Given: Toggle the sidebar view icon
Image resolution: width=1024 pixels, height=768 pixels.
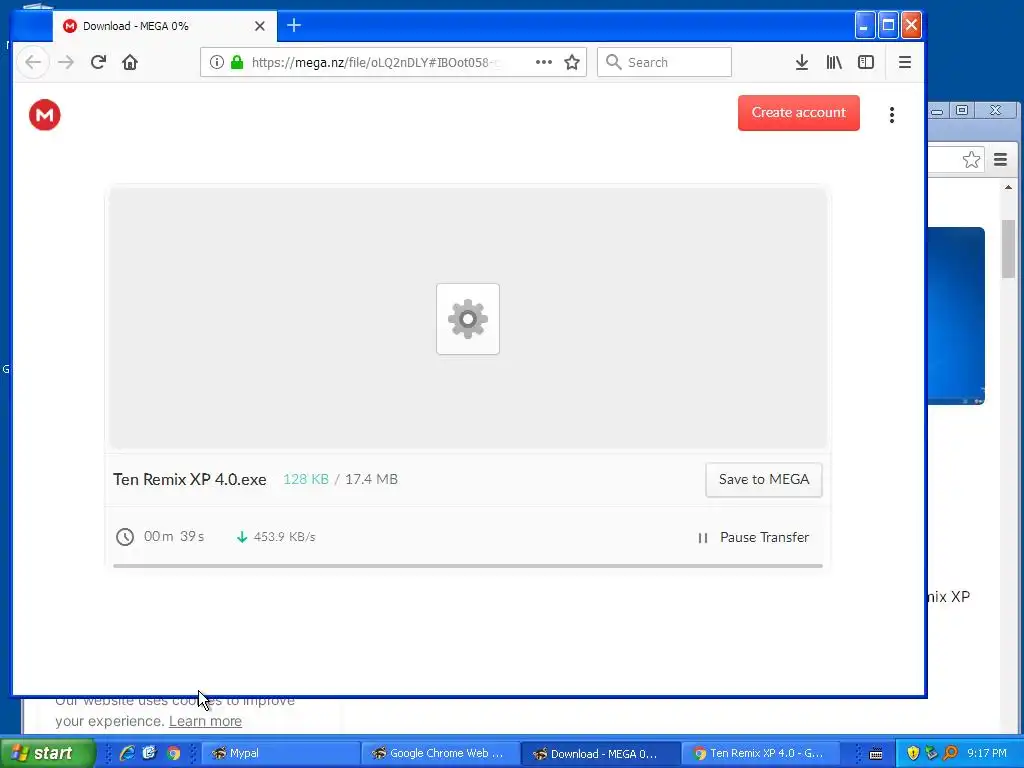Looking at the screenshot, I should pyautogui.click(x=866, y=62).
